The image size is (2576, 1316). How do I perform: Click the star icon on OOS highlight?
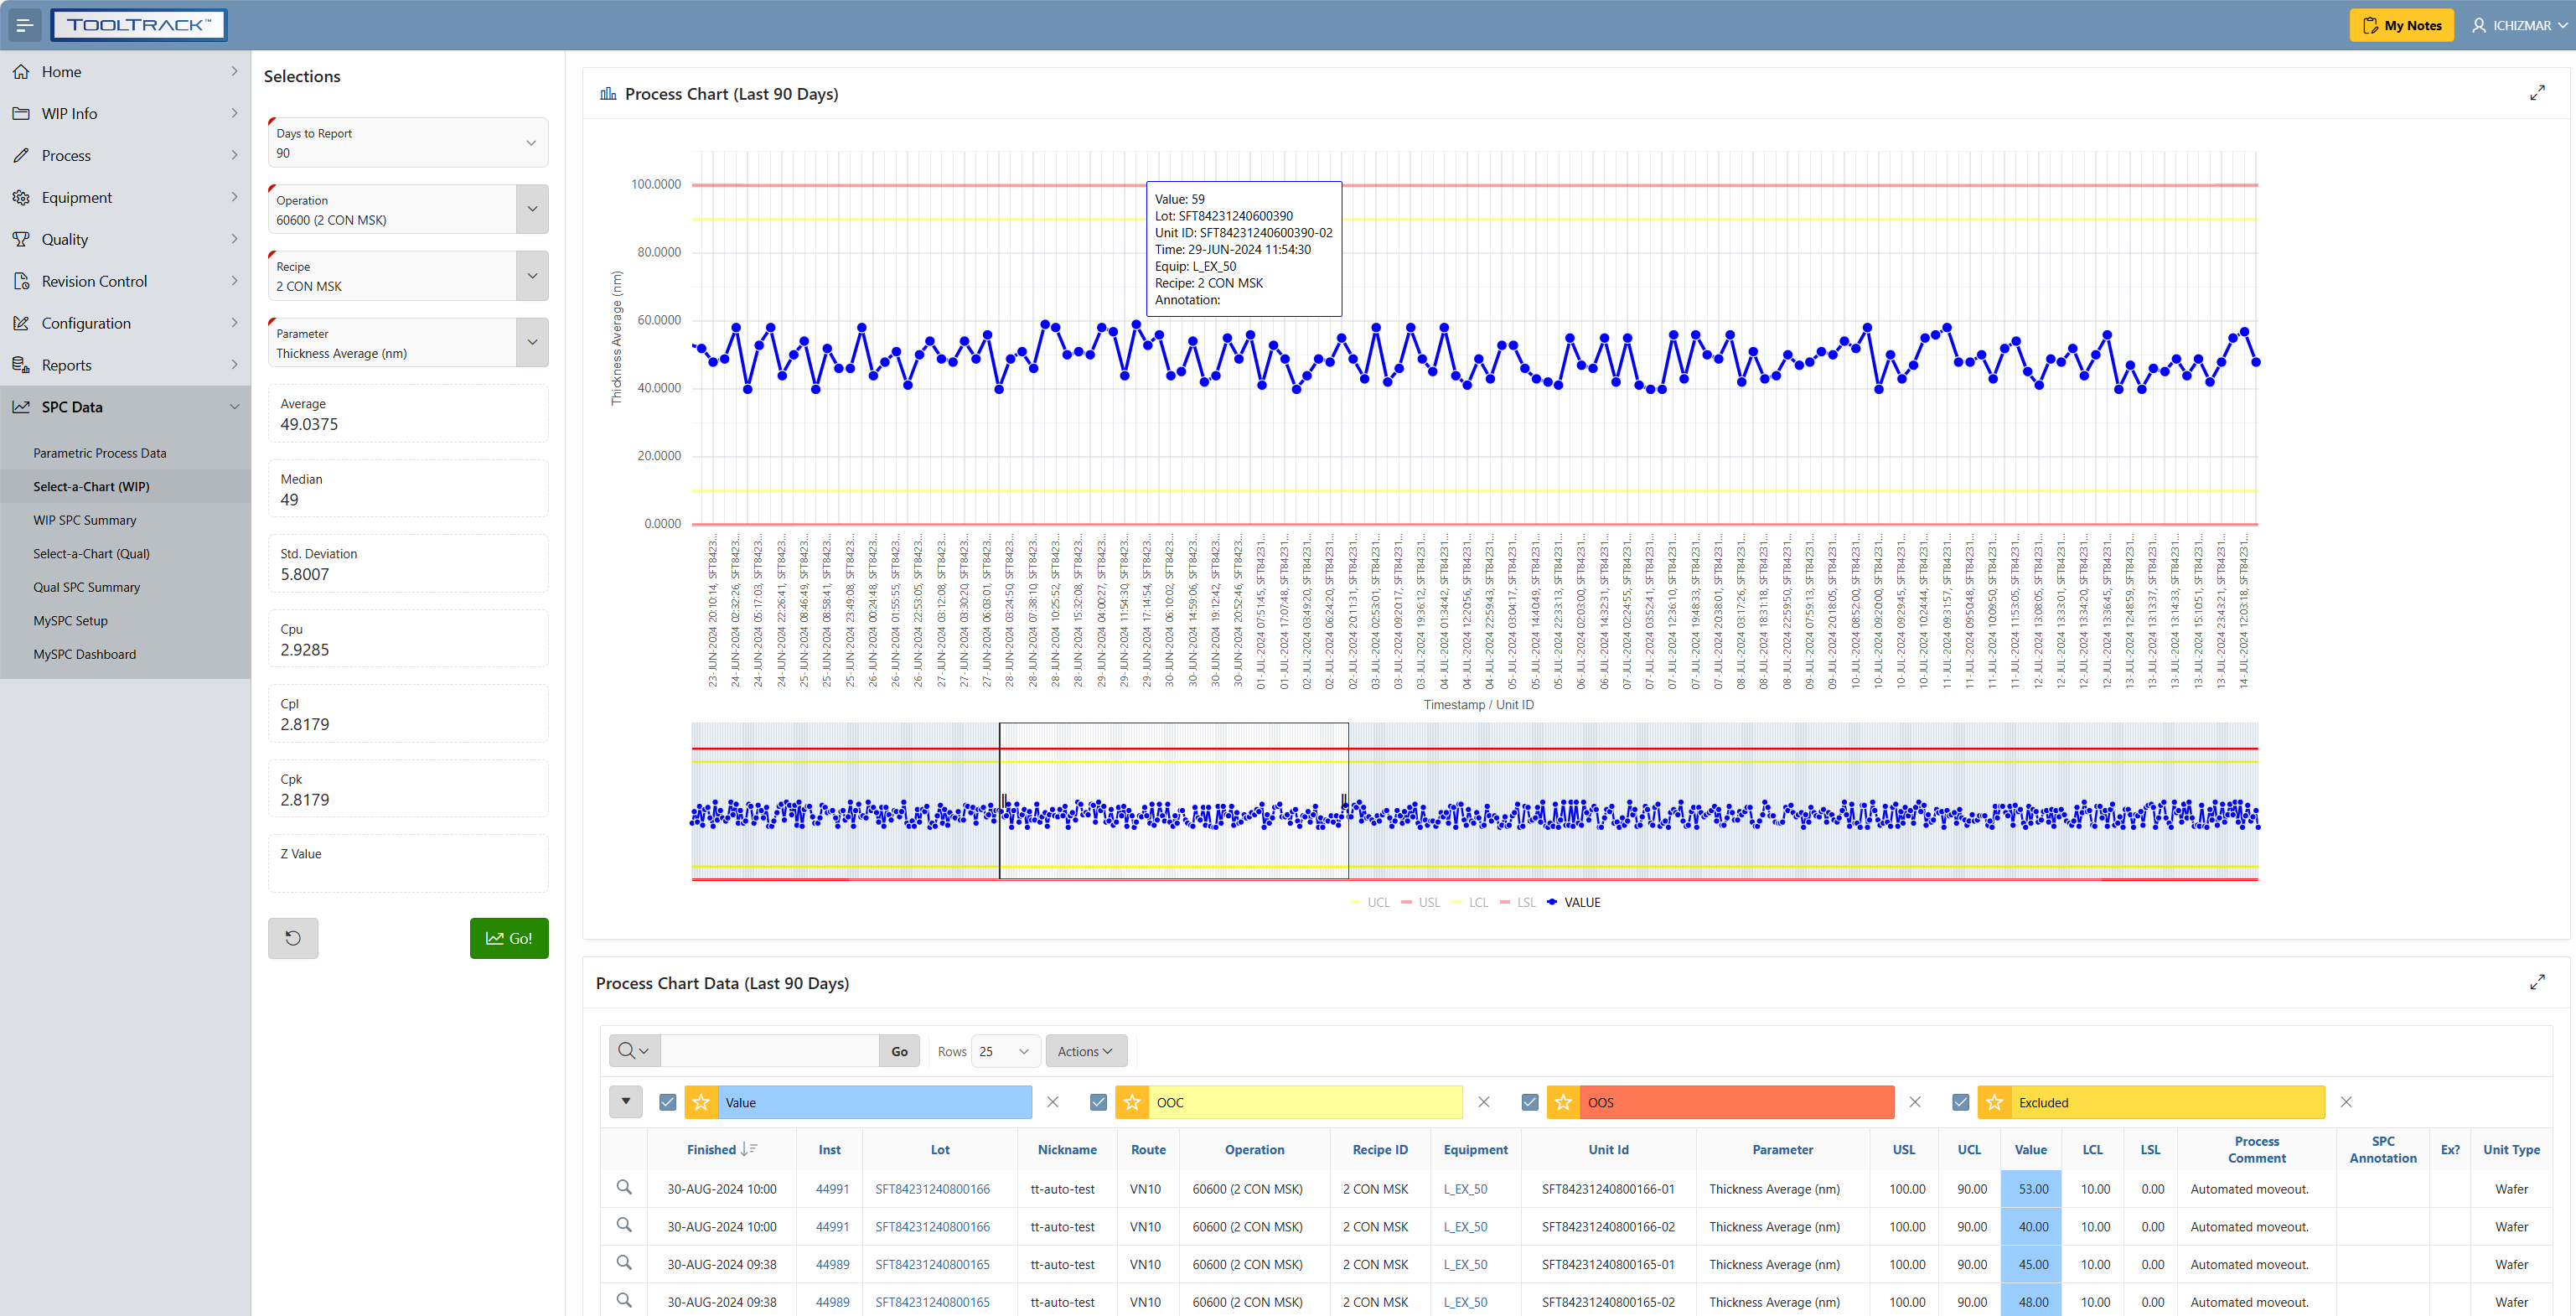click(x=1563, y=1102)
